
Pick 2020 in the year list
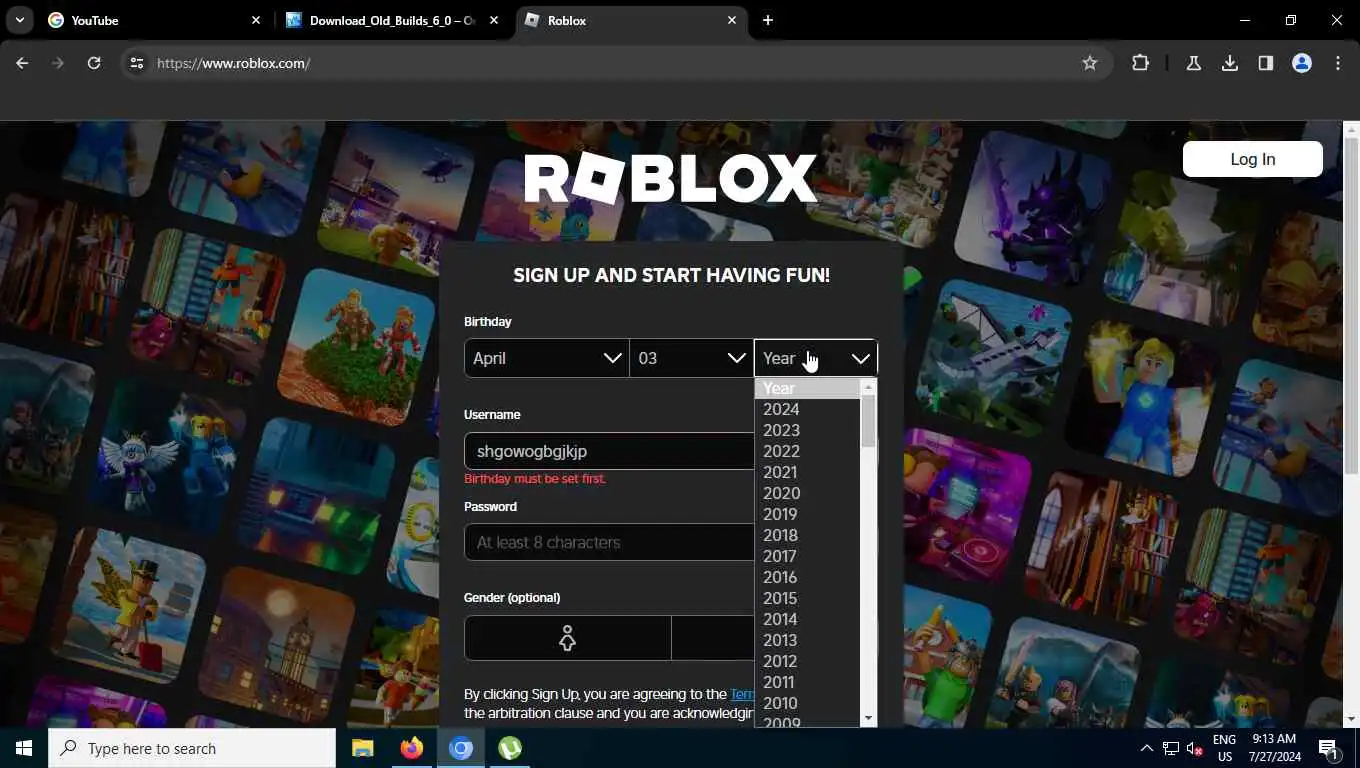point(807,493)
